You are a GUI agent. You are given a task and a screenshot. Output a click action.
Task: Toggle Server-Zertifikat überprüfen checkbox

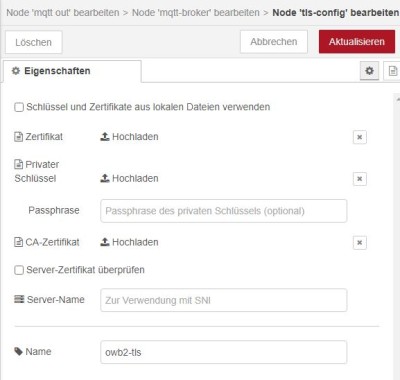19,270
